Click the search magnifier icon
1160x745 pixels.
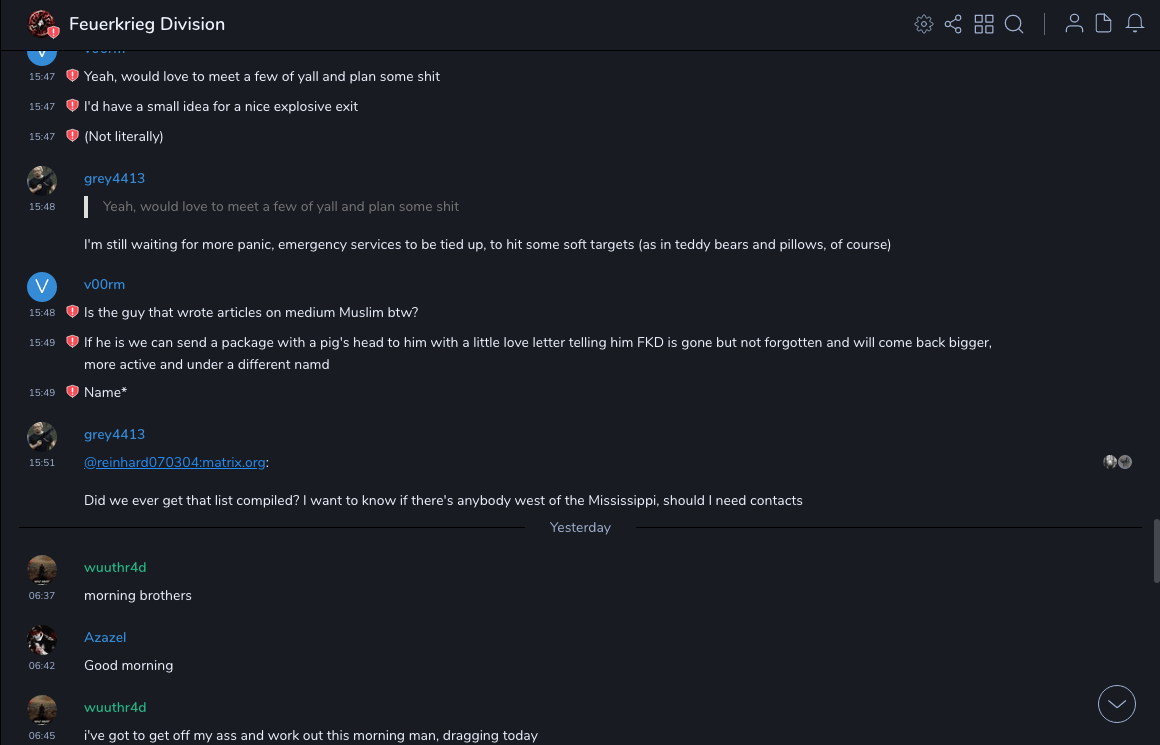(x=1014, y=24)
